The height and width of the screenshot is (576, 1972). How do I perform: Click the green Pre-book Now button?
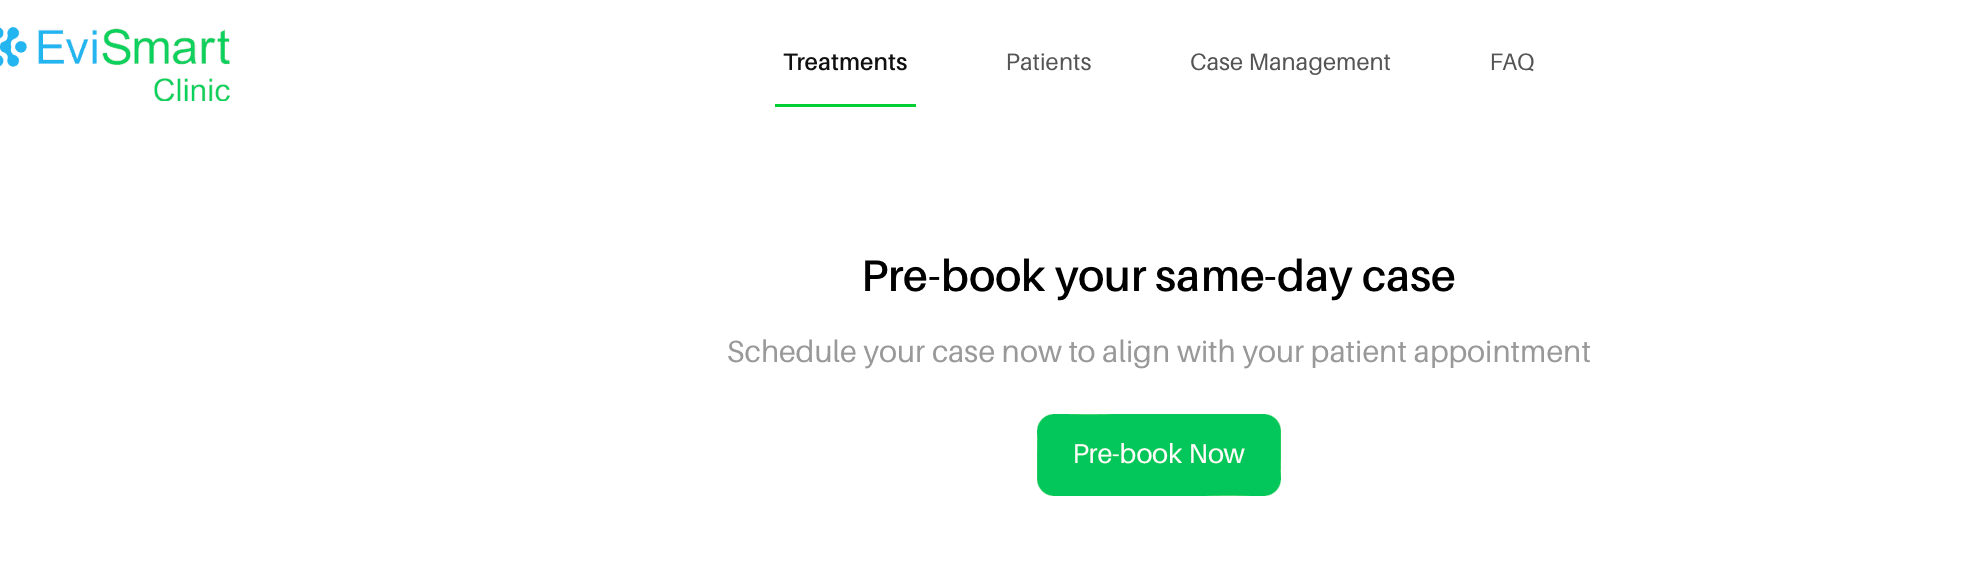click(1158, 455)
